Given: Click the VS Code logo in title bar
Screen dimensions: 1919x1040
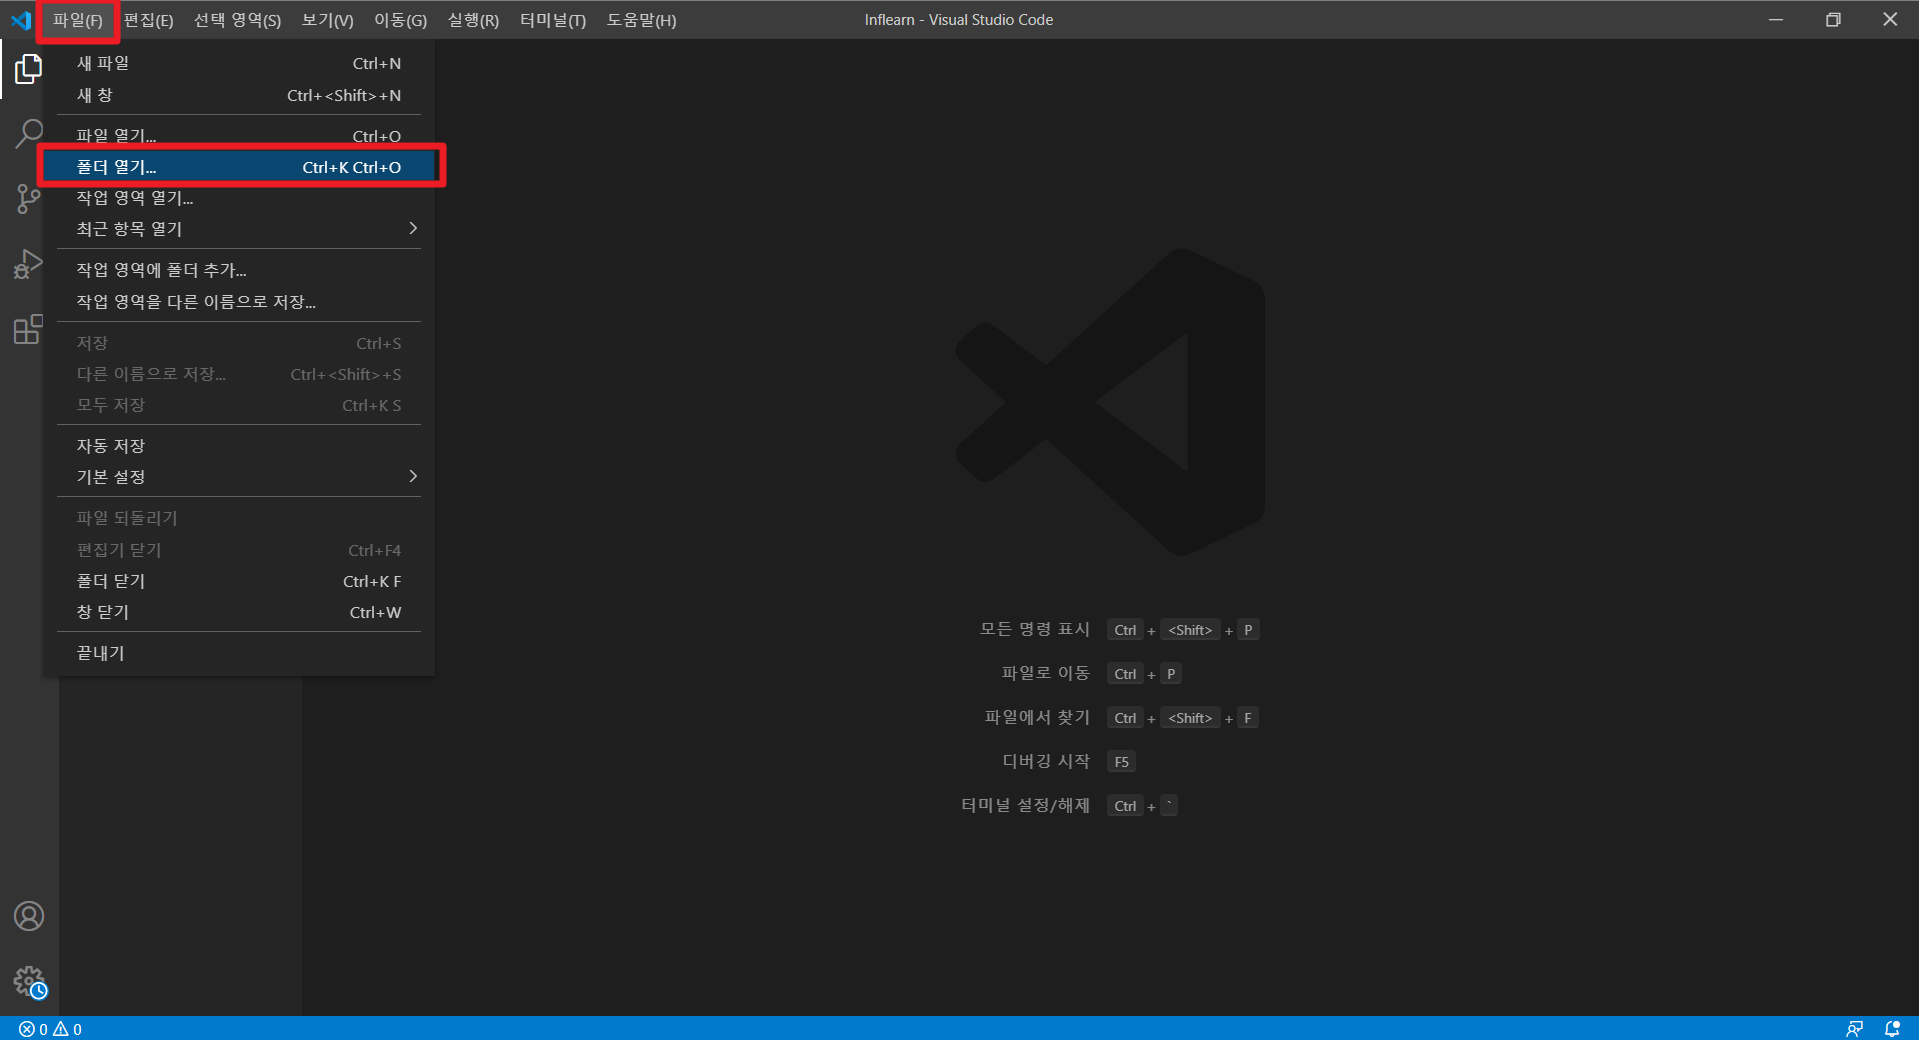Looking at the screenshot, I should coord(21,20).
